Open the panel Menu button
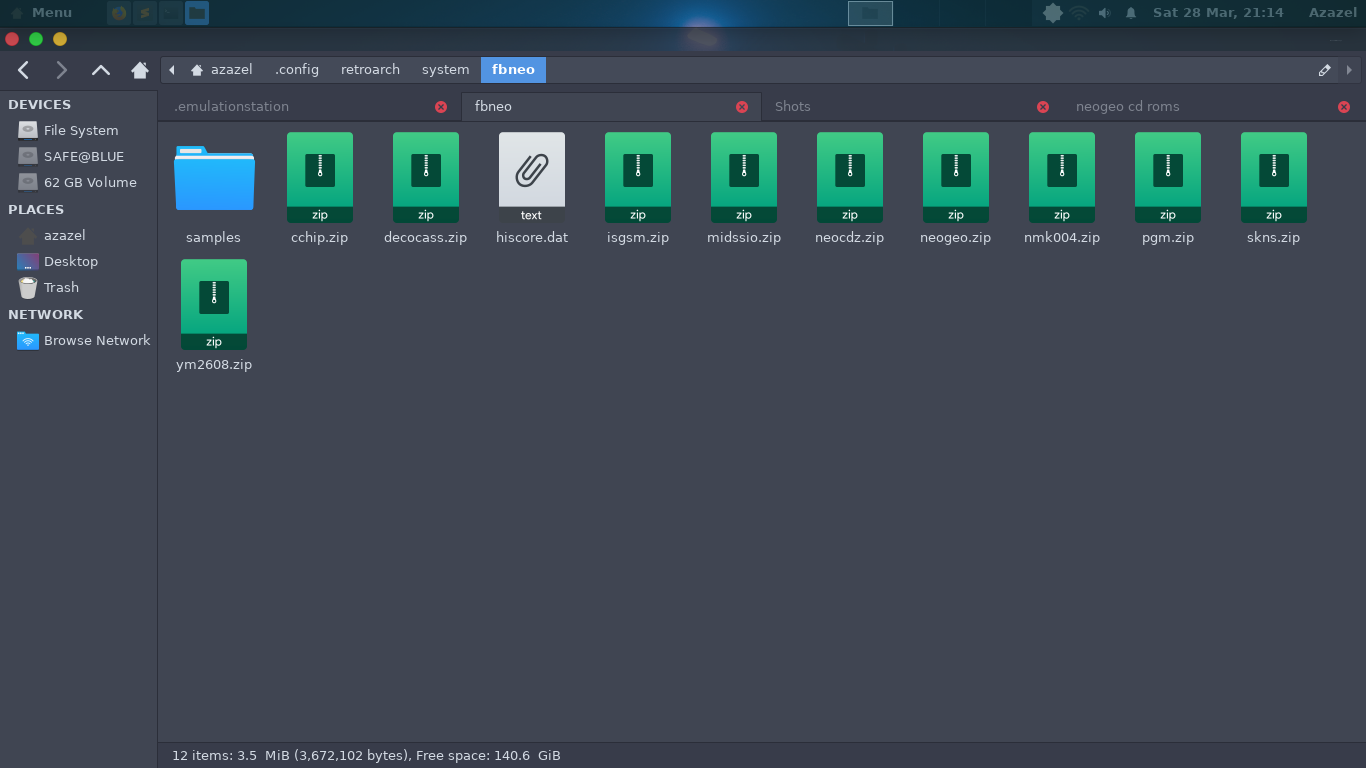This screenshot has width=1366, height=768. coord(42,13)
